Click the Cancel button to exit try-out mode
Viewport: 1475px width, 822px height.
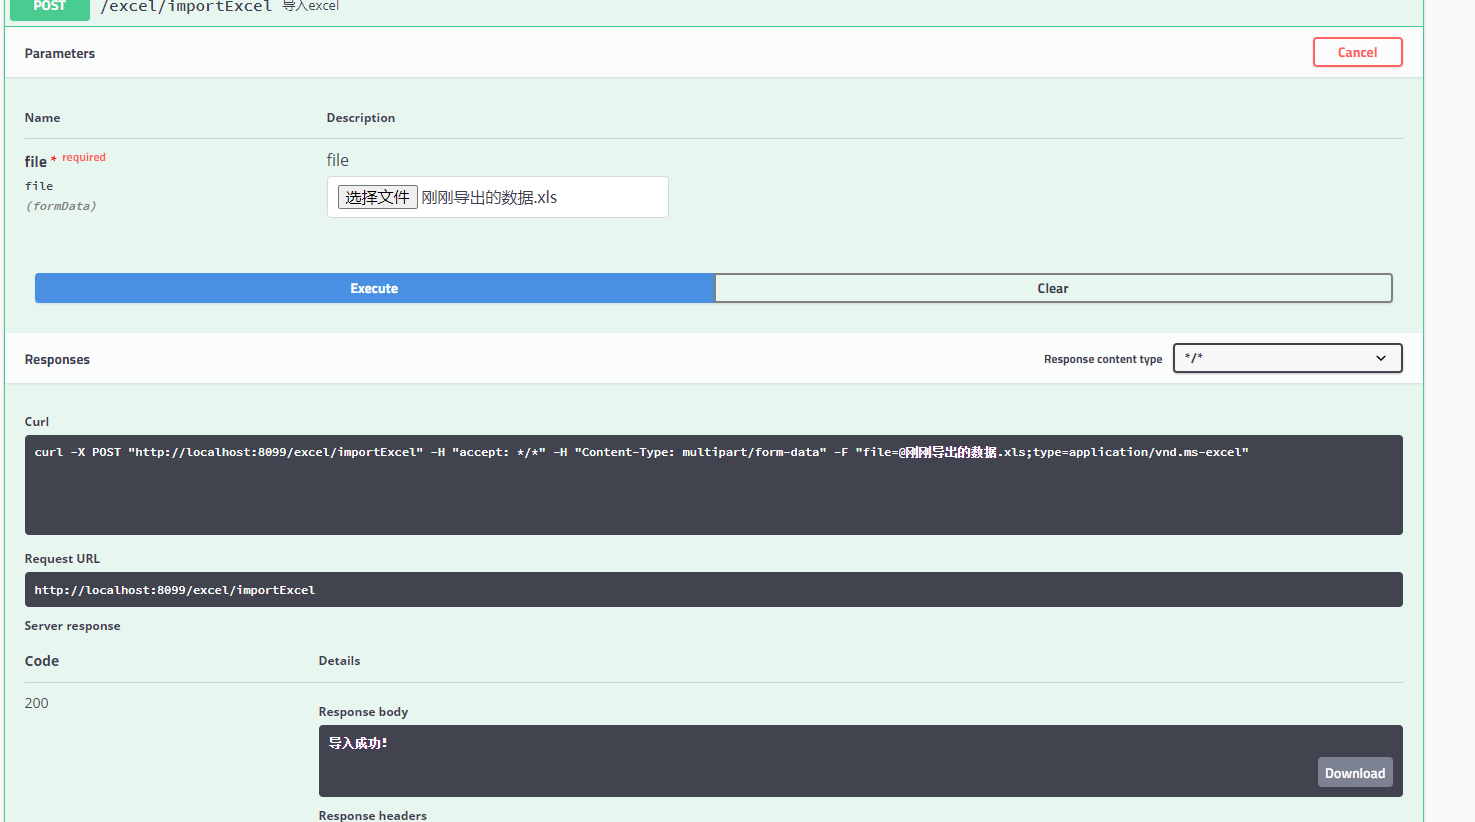coord(1357,52)
